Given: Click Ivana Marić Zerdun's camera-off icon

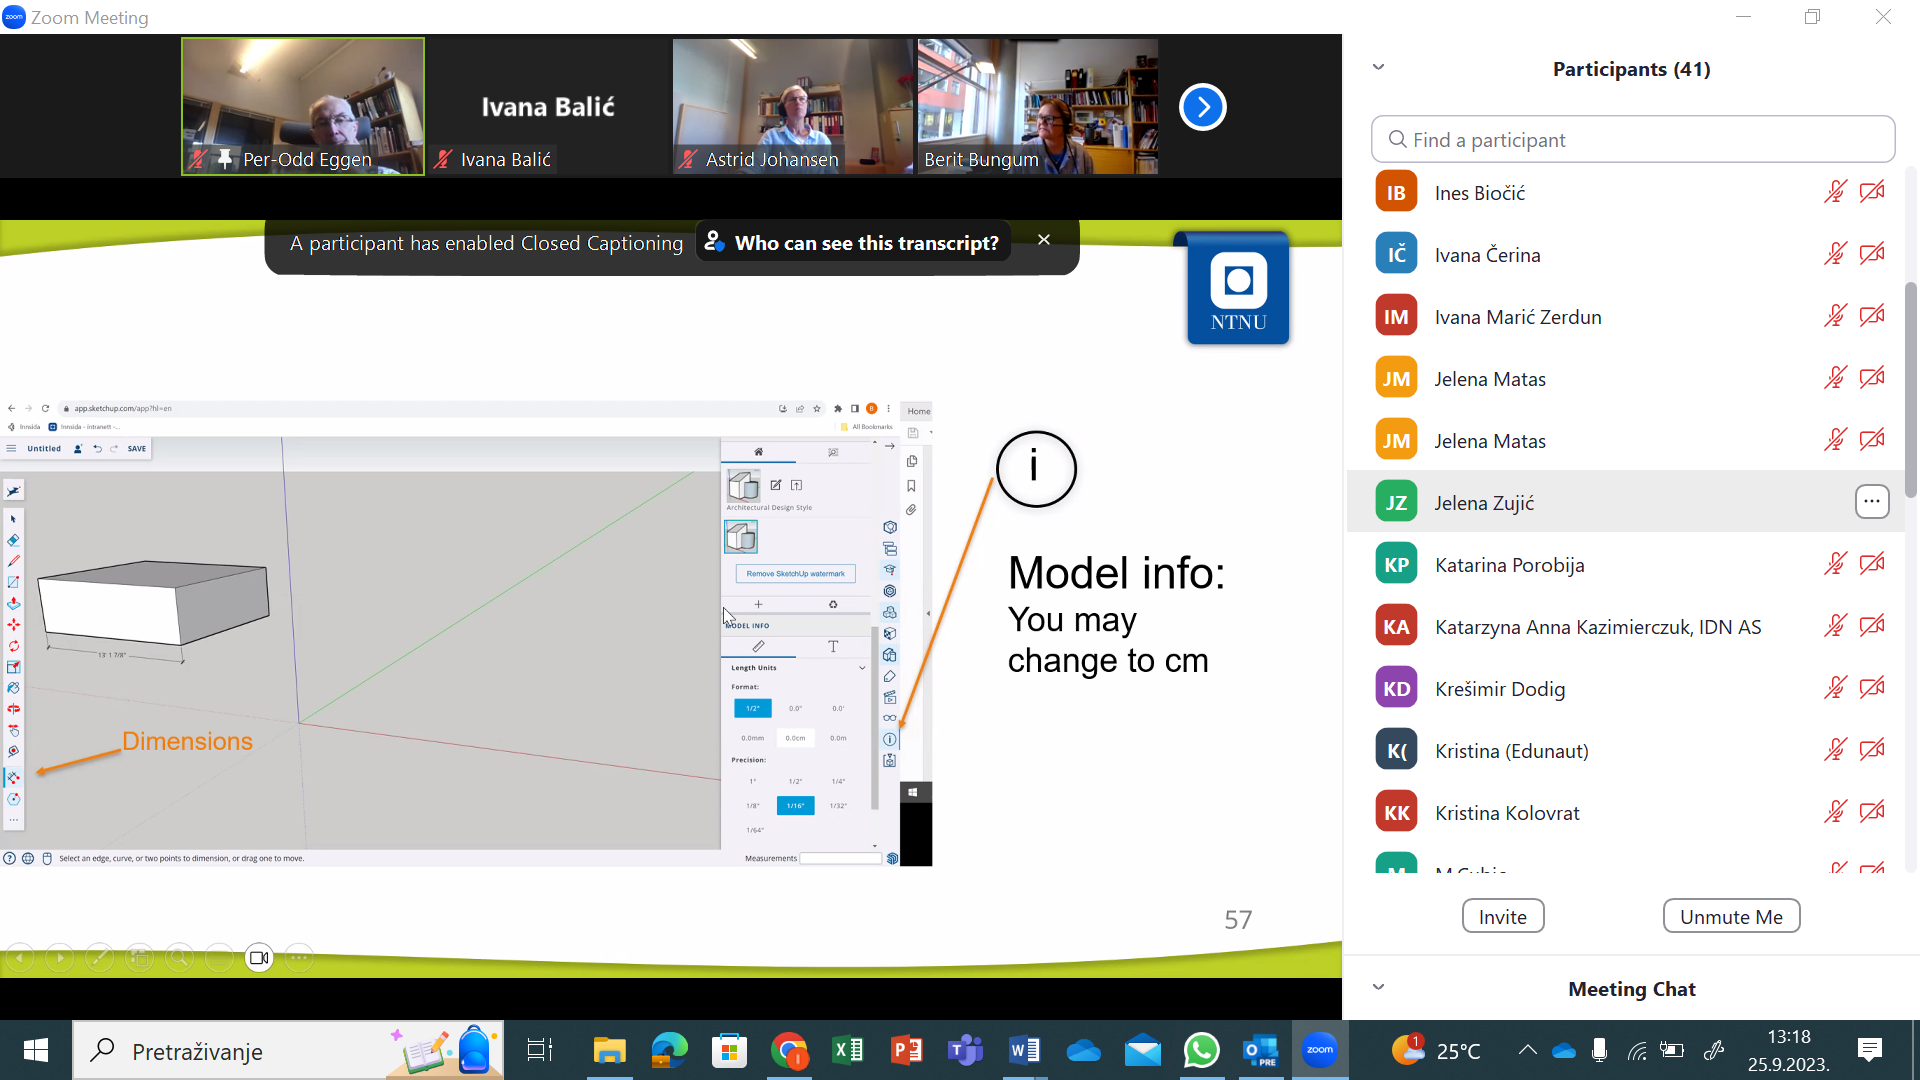Looking at the screenshot, I should [x=1872, y=316].
